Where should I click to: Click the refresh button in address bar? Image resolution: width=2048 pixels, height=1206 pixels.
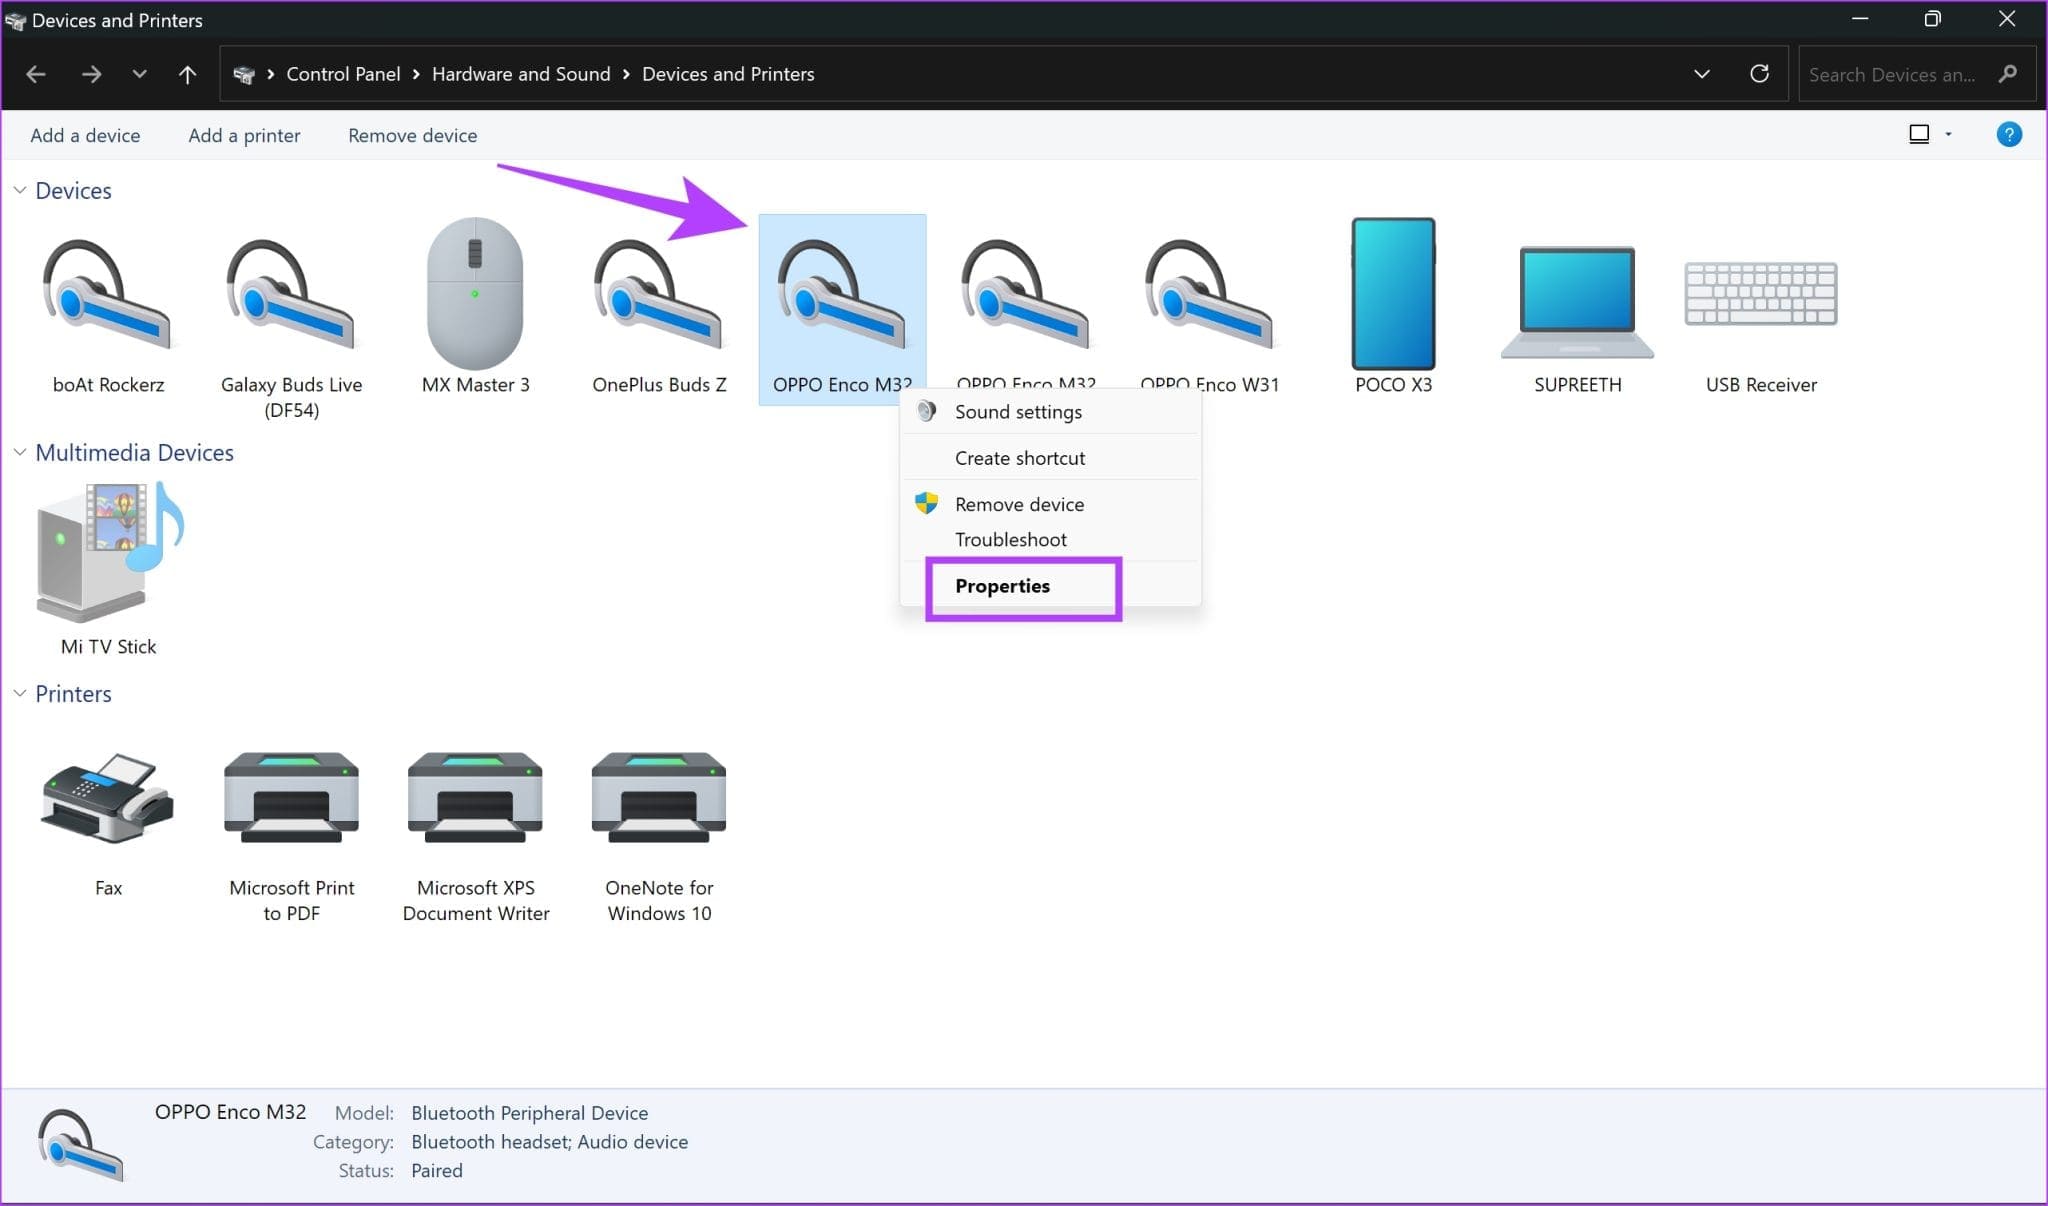1759,74
